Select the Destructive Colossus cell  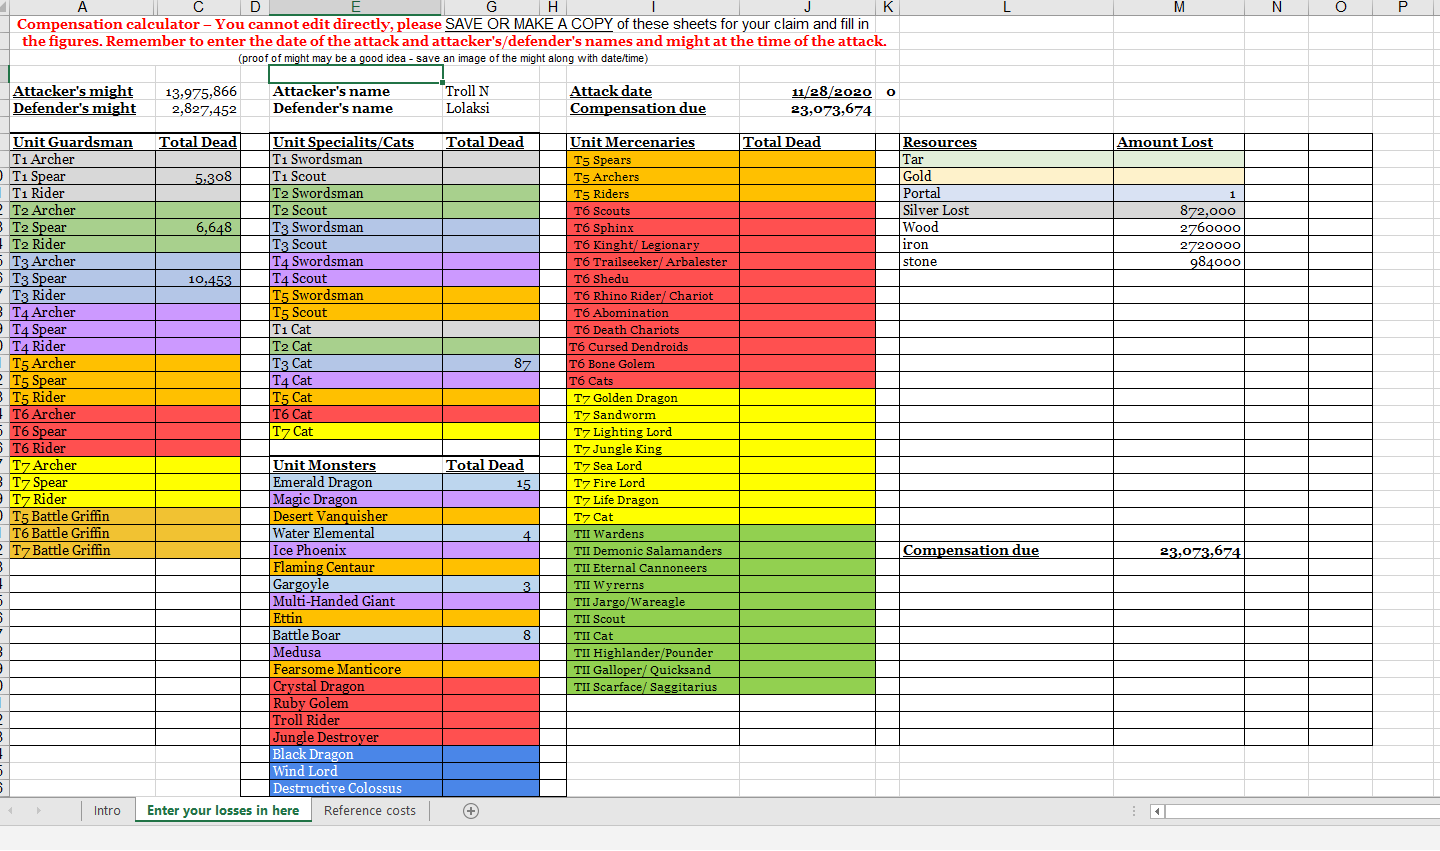[x=356, y=789]
